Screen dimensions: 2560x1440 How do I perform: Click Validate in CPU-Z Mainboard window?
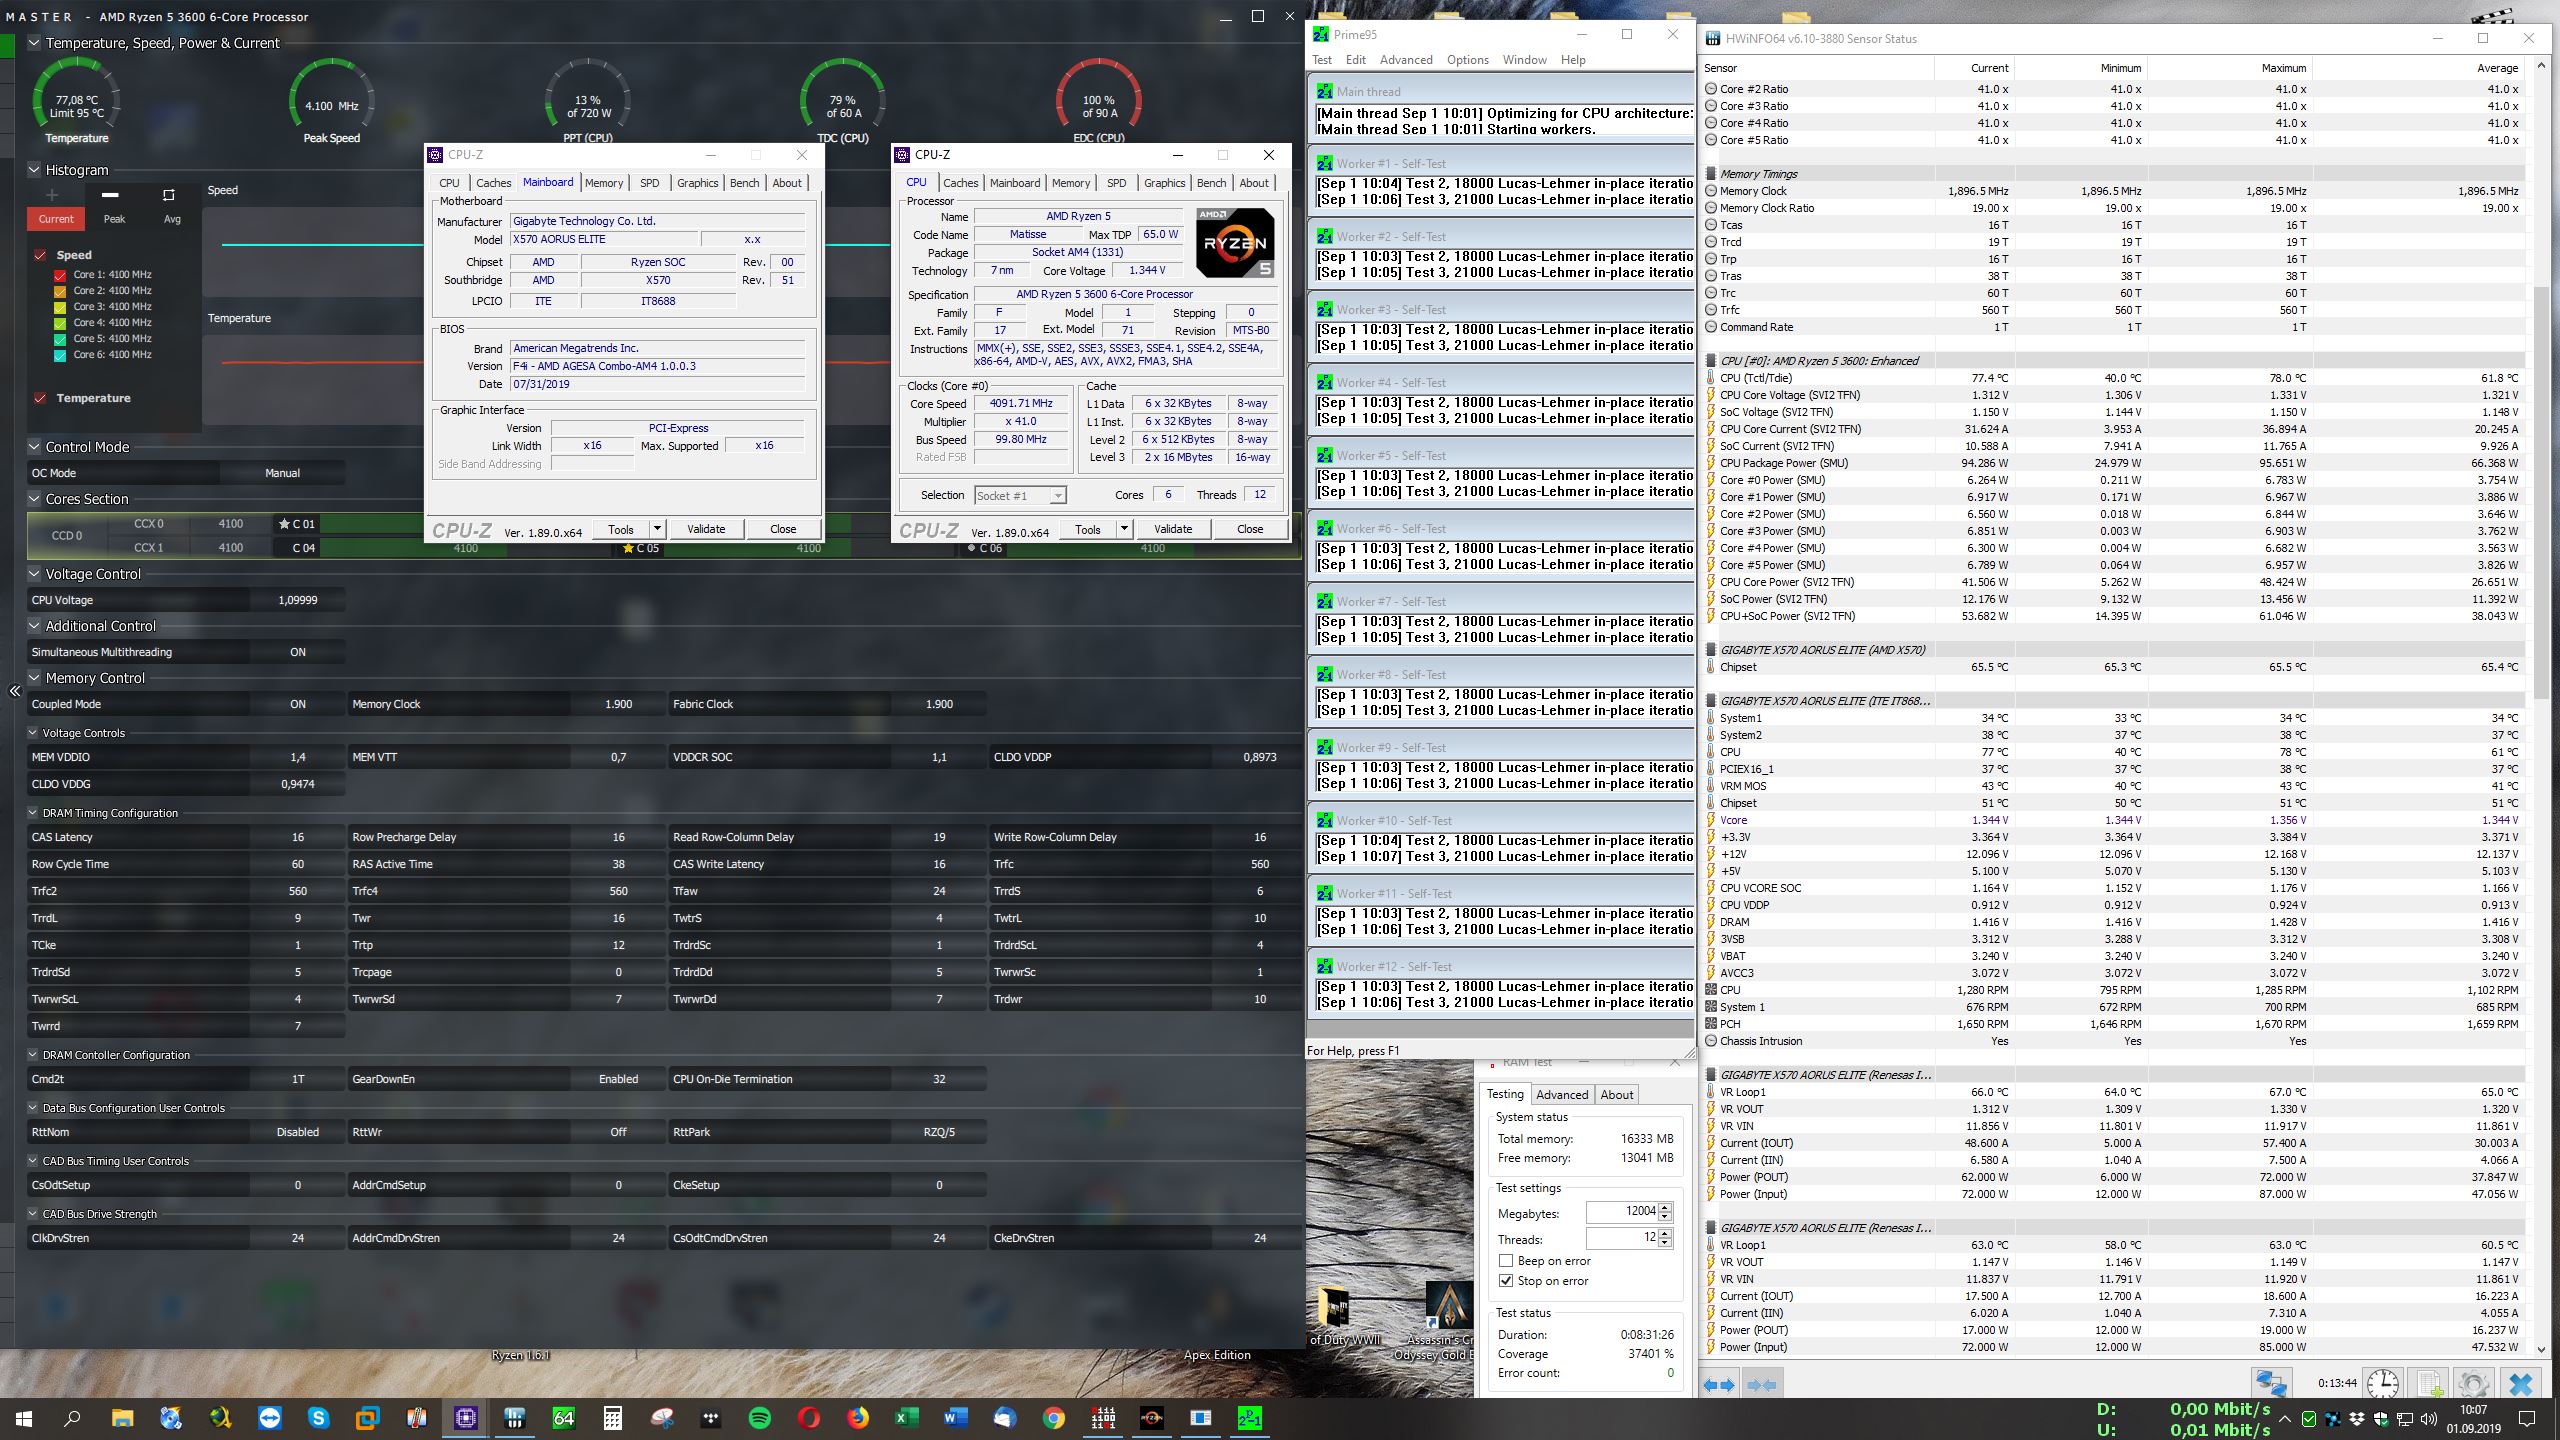pos(706,529)
